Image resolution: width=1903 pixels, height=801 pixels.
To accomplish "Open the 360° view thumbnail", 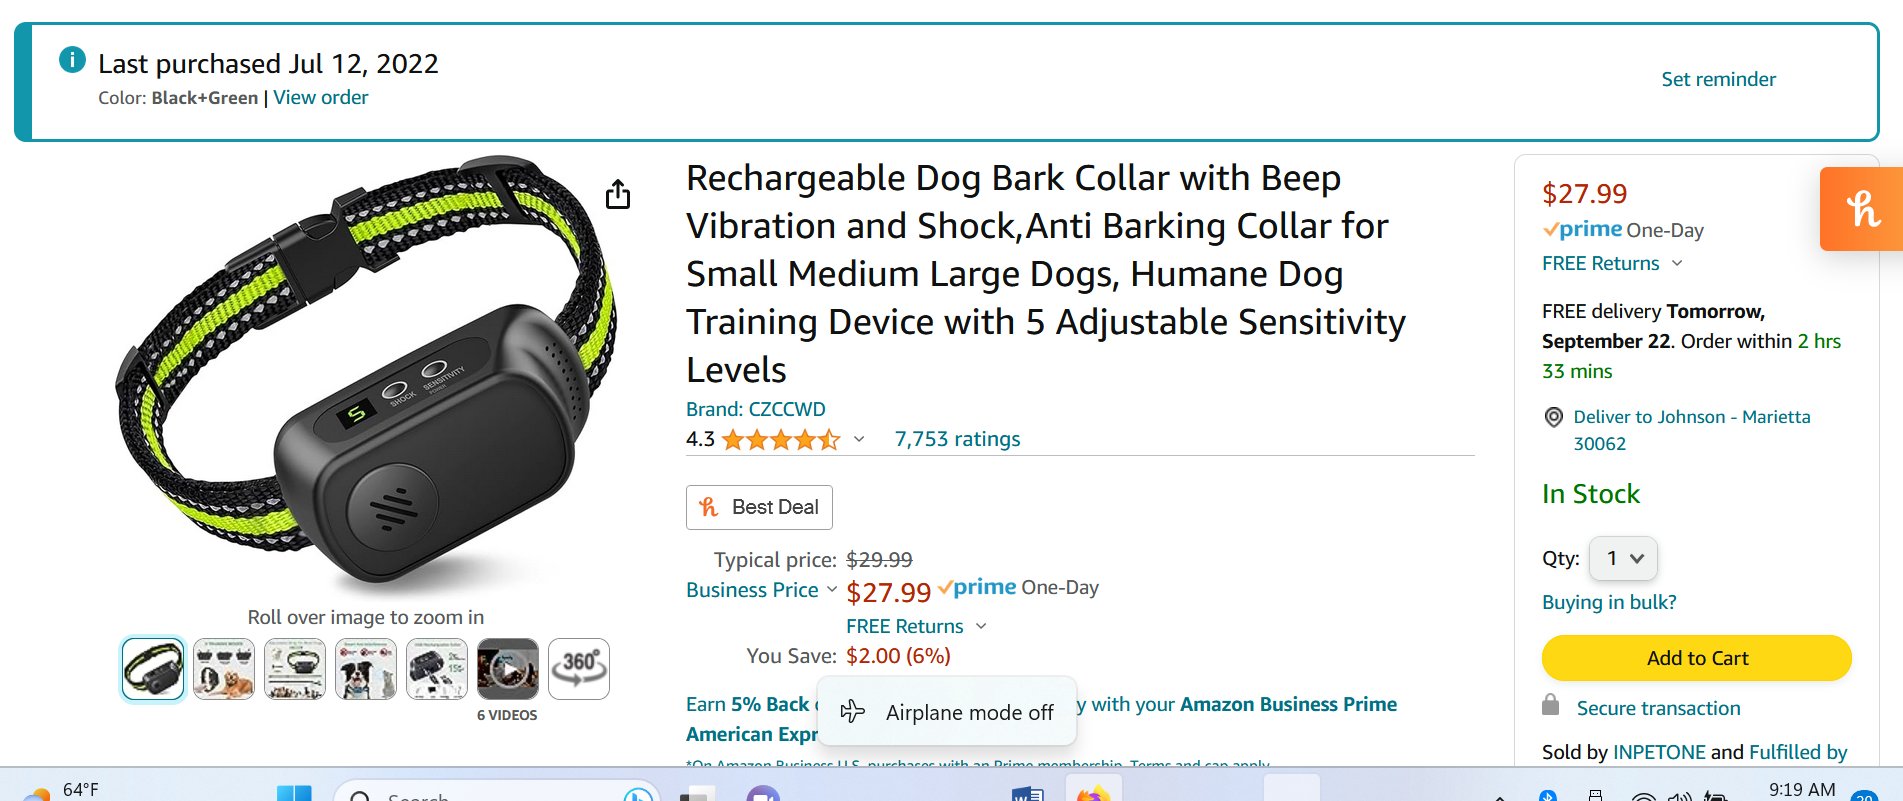I will tap(579, 668).
